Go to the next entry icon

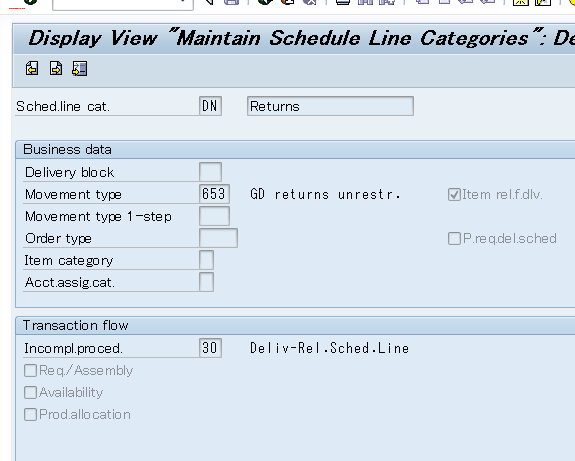coord(56,69)
